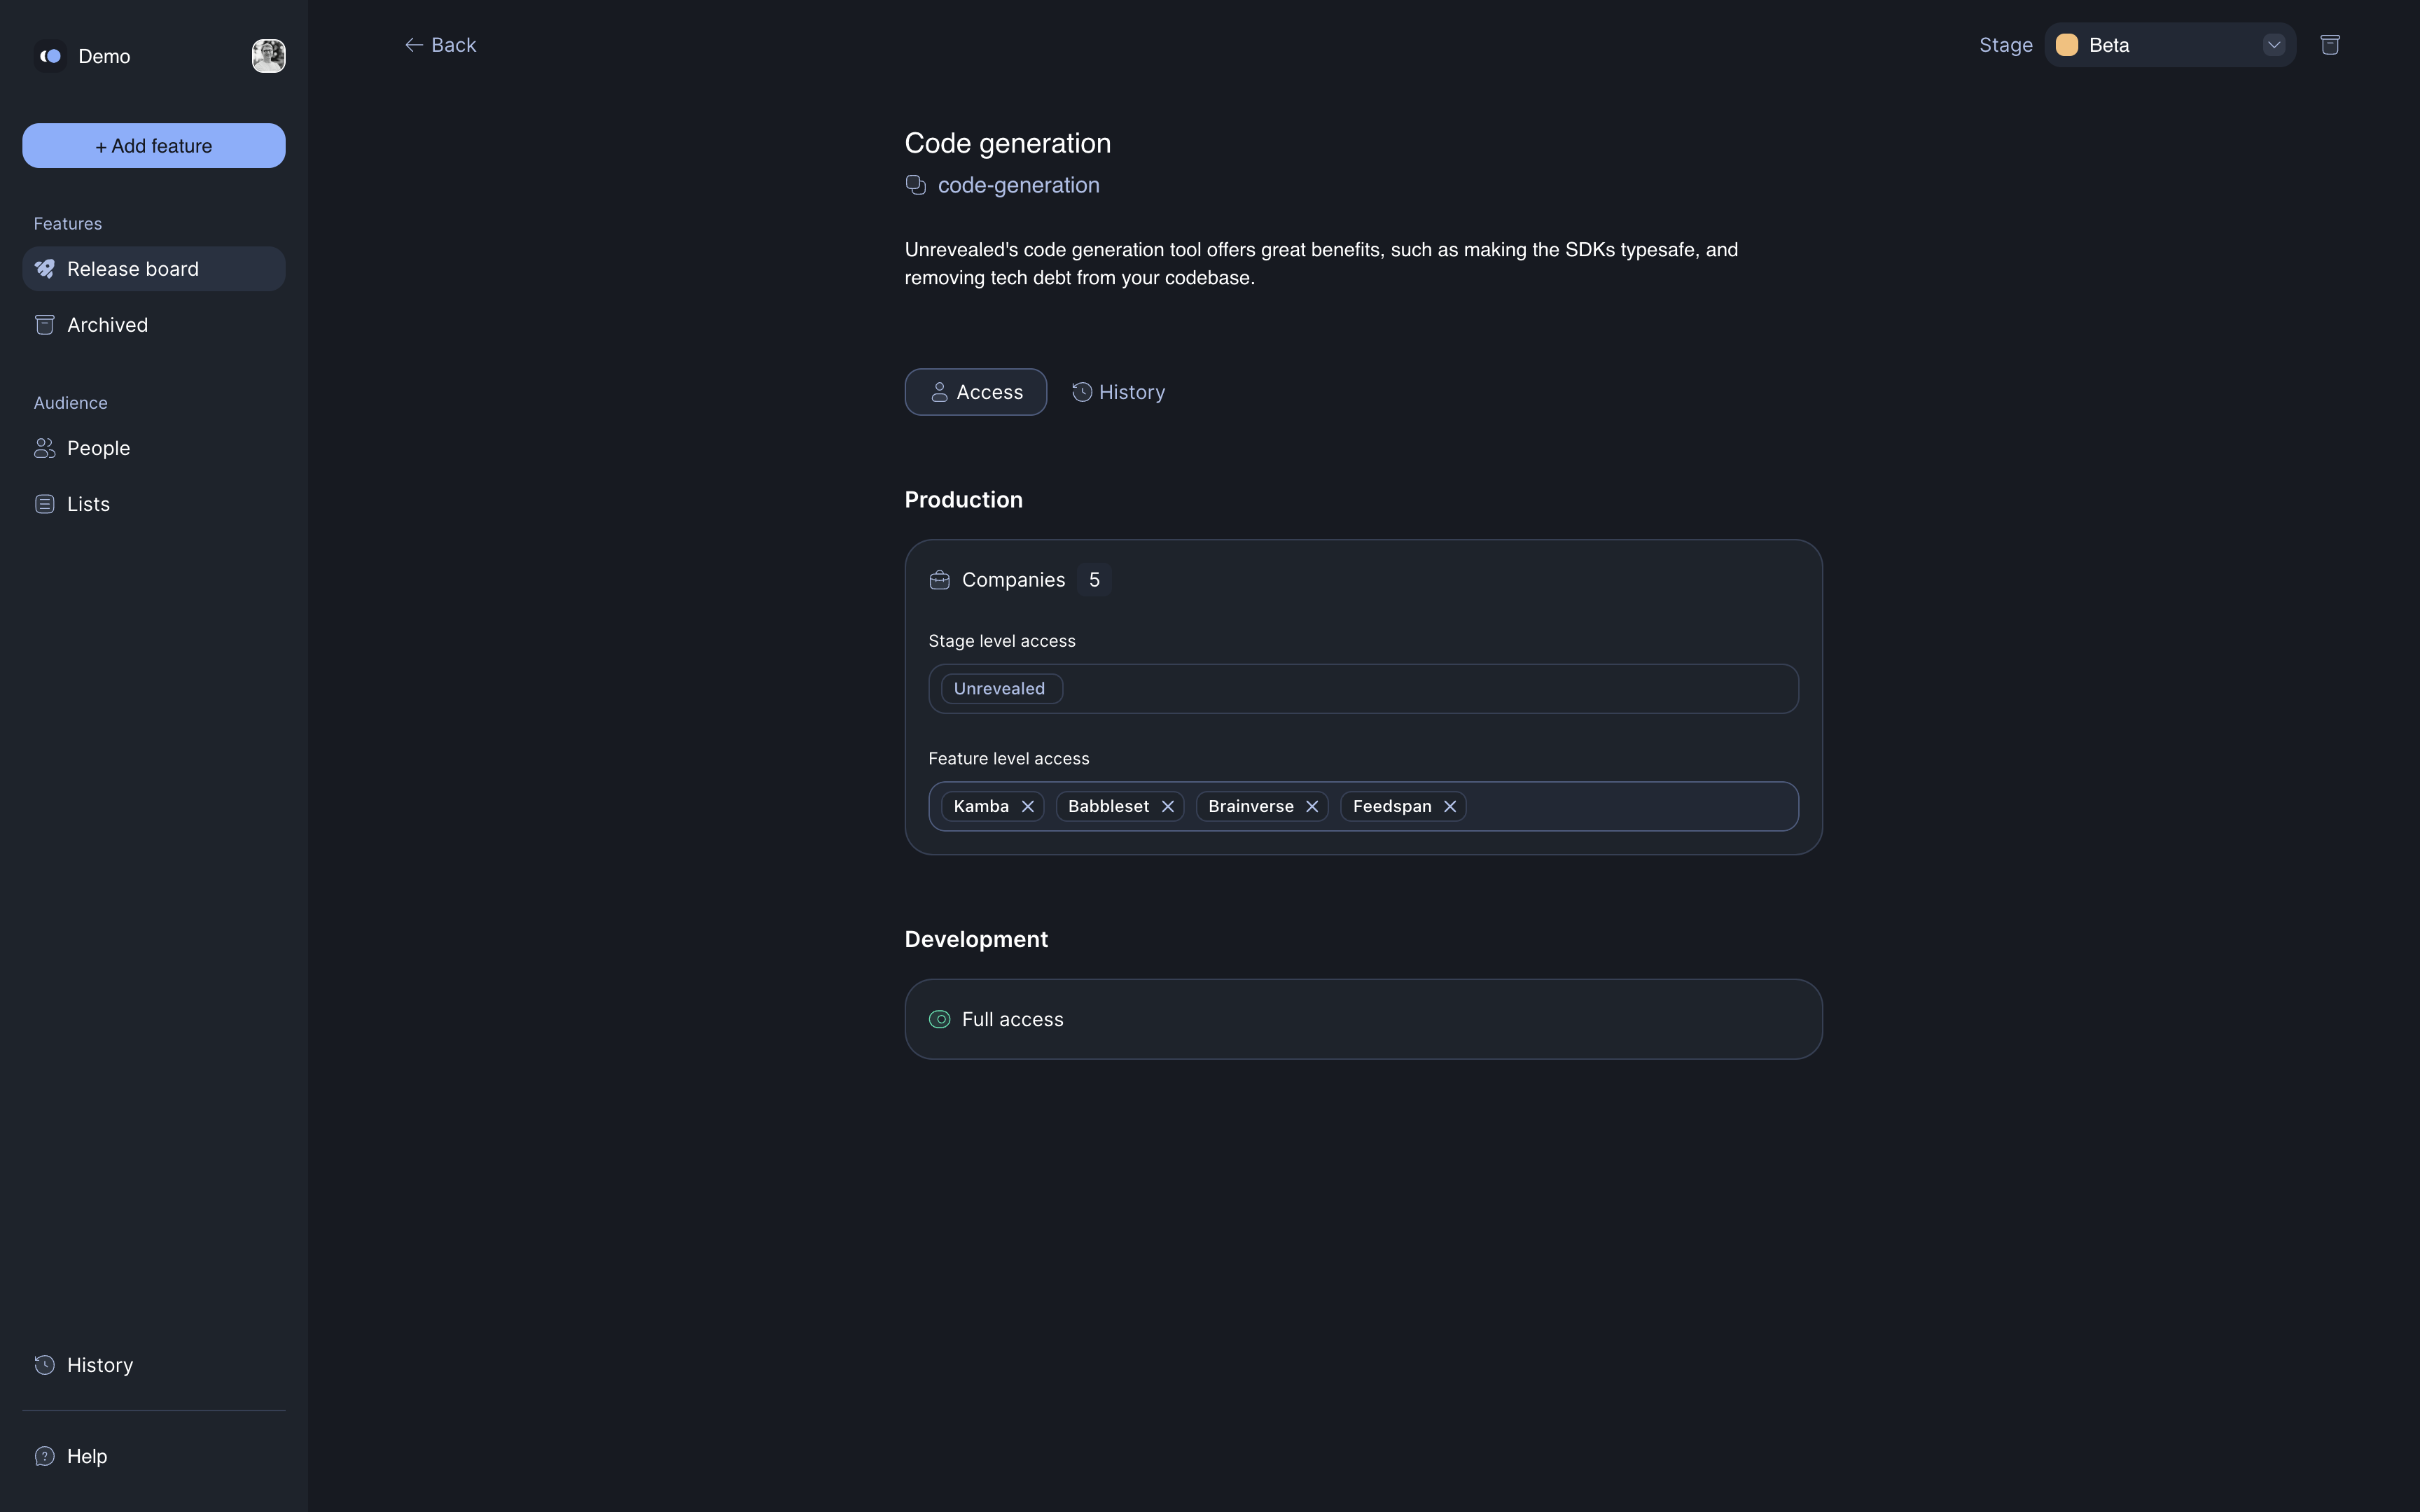Click the delete/trash icon top right
Viewport: 2420px width, 1512px height.
(x=2330, y=43)
